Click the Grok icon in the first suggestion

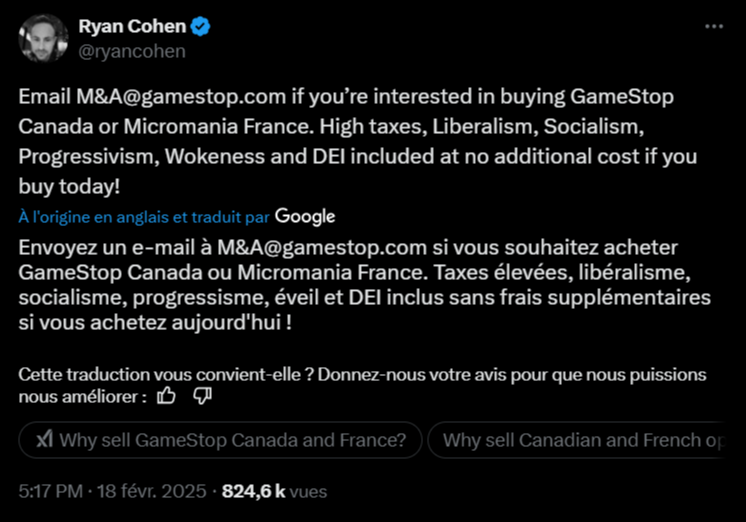coord(44,440)
